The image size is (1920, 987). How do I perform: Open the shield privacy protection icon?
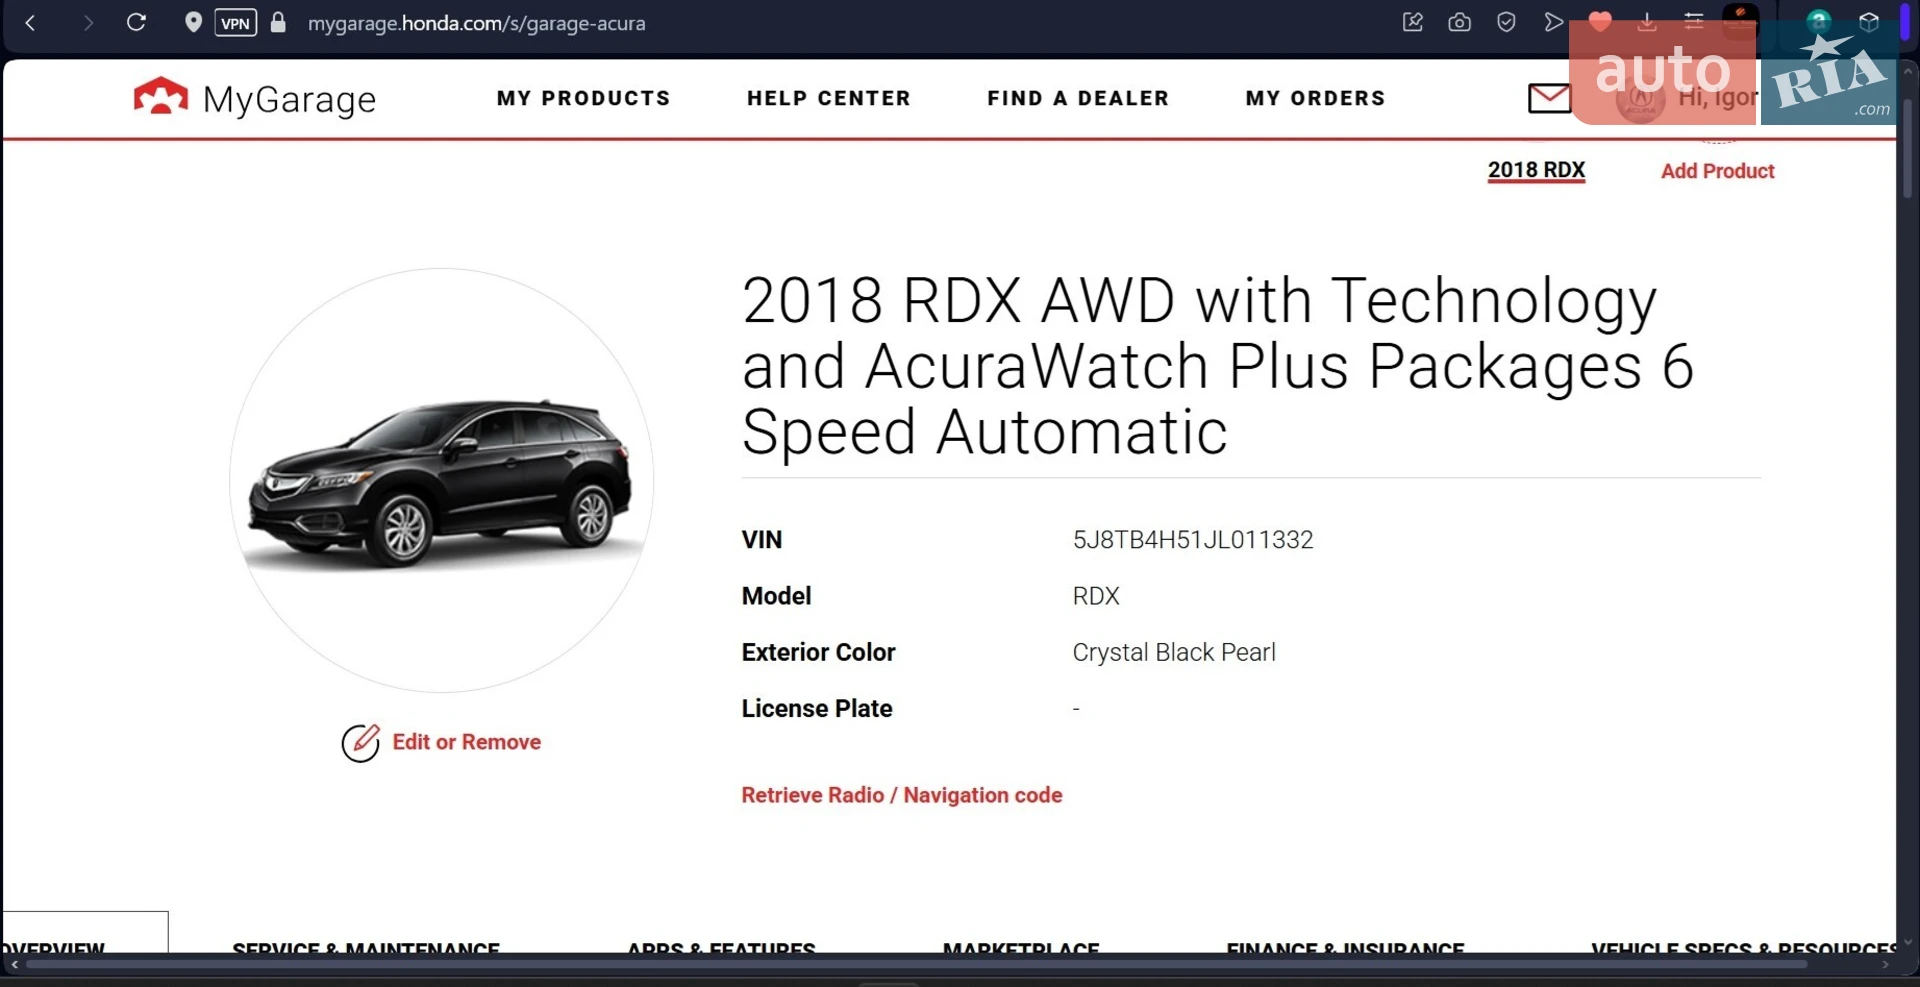(x=1506, y=22)
